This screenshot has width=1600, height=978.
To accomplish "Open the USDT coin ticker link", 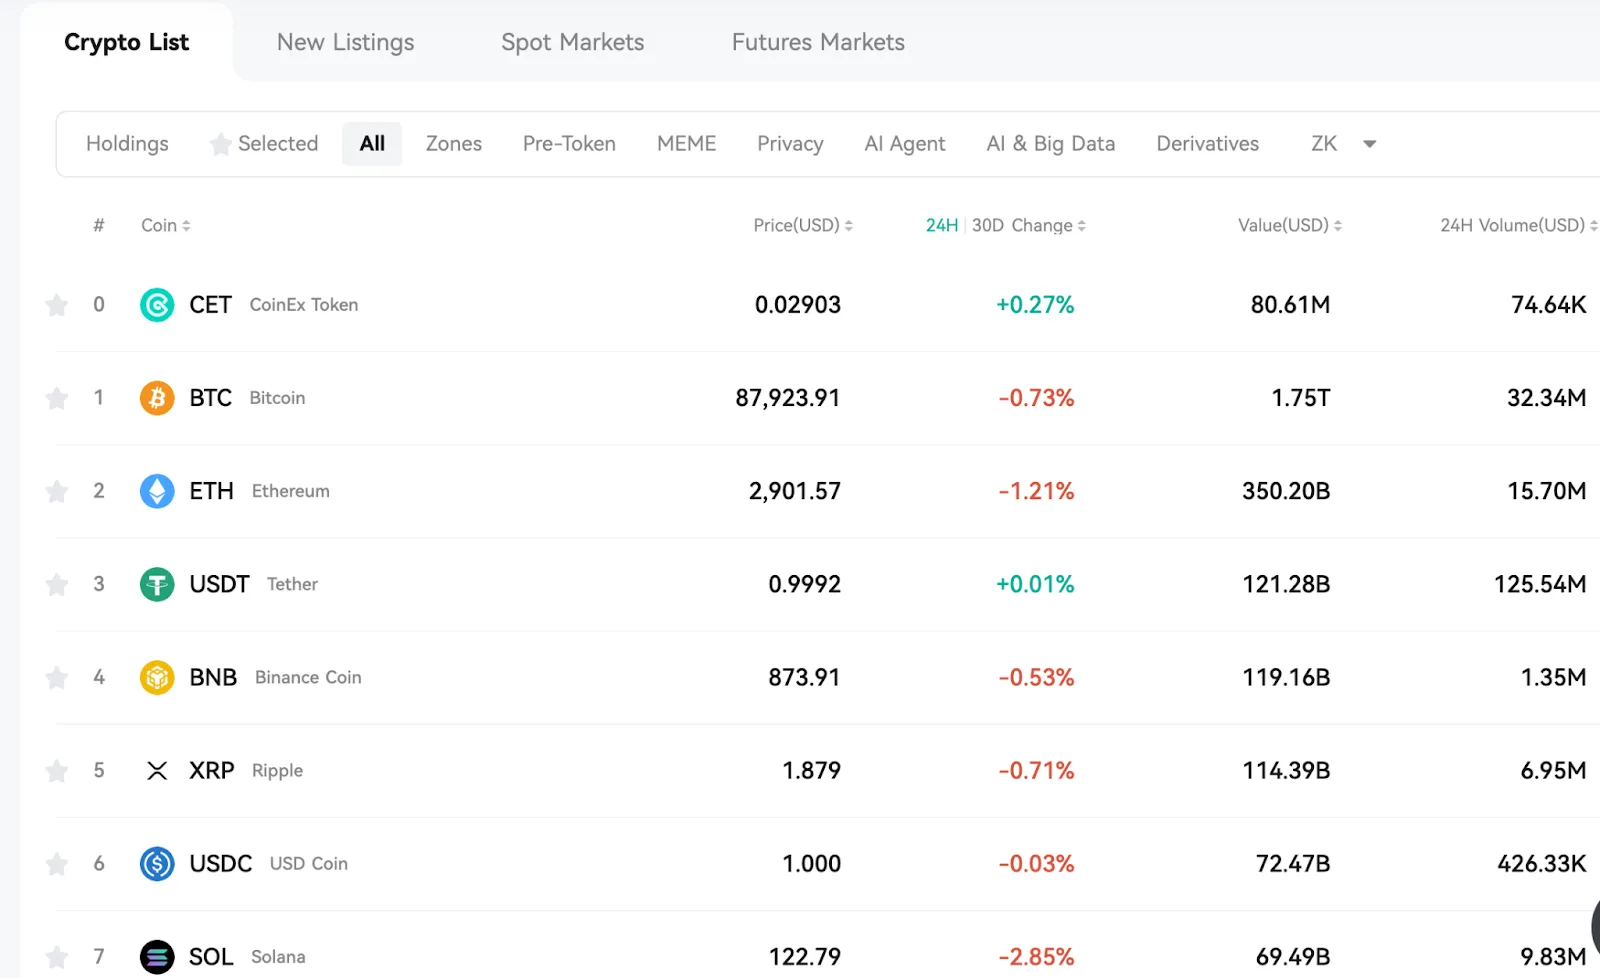I will tap(219, 584).
